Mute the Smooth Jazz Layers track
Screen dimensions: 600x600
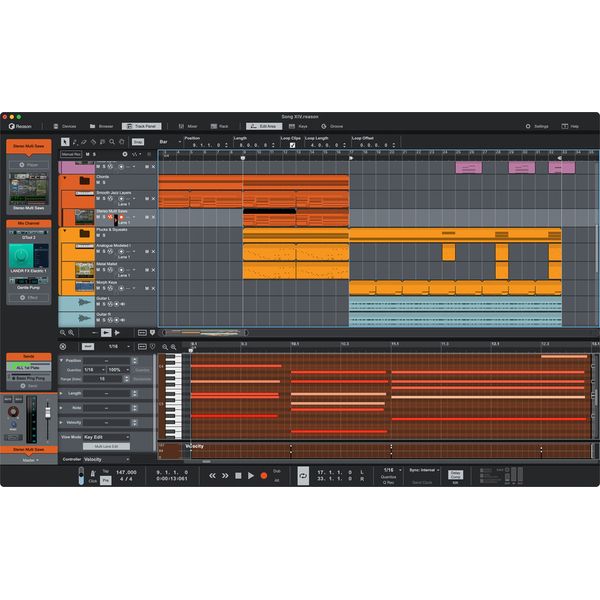click(98, 199)
